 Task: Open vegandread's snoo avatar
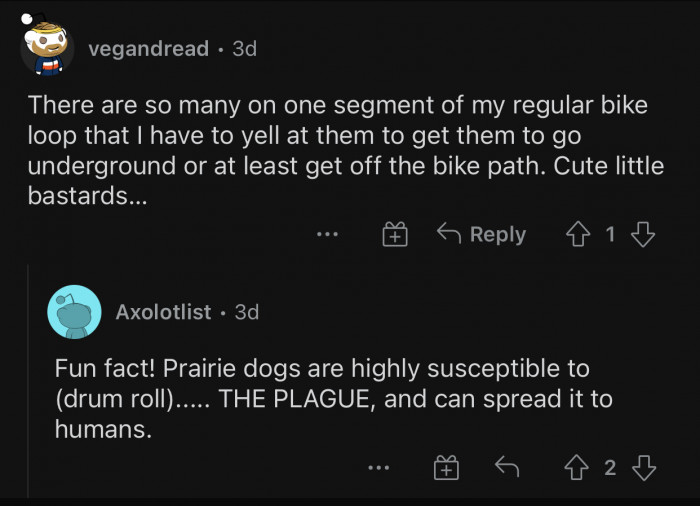45,47
